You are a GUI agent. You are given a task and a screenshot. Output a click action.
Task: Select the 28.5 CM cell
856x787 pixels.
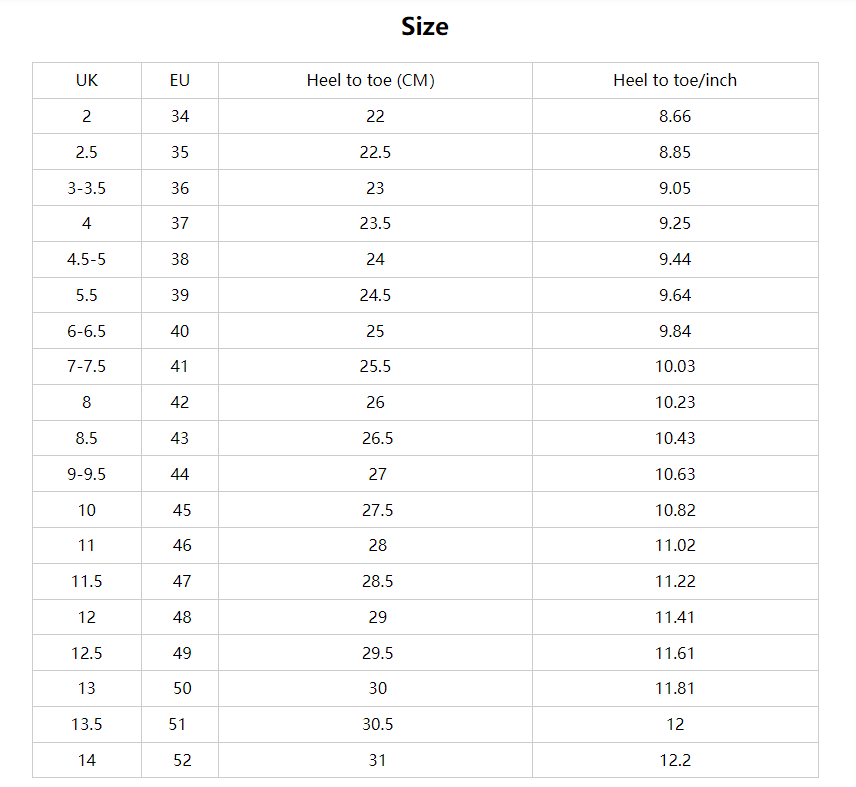(x=375, y=581)
